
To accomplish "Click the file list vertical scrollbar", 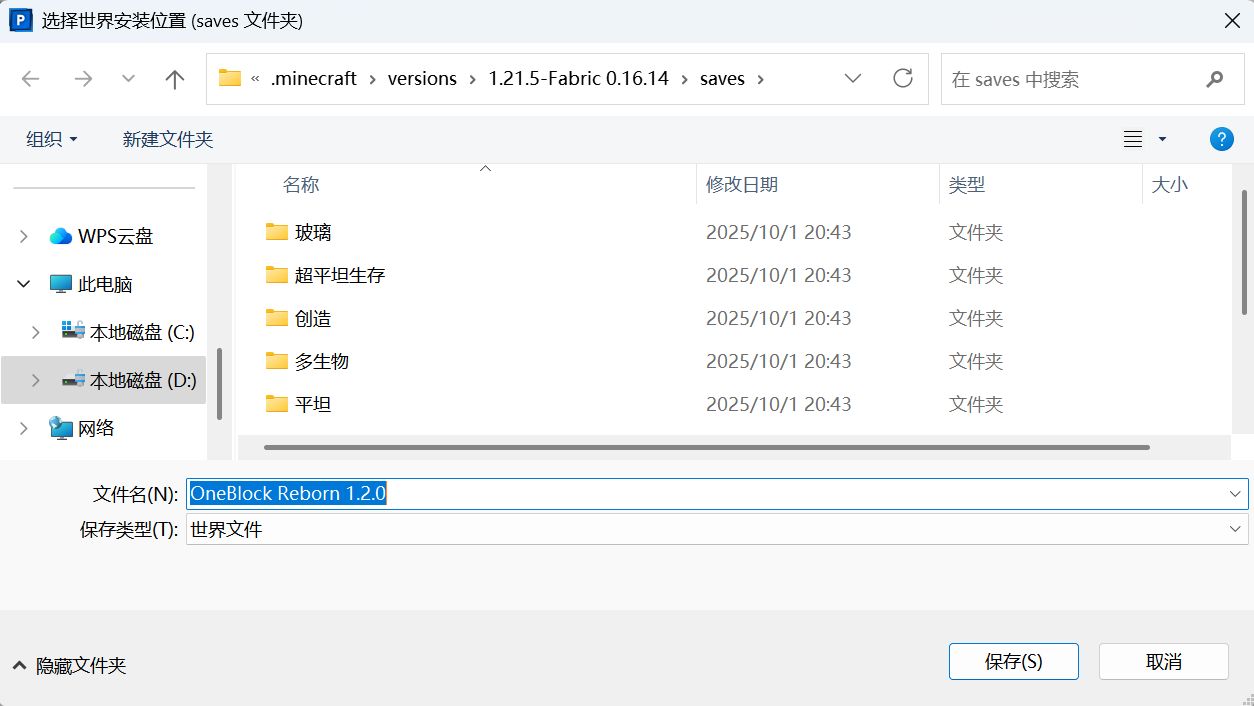I will coord(1243,251).
